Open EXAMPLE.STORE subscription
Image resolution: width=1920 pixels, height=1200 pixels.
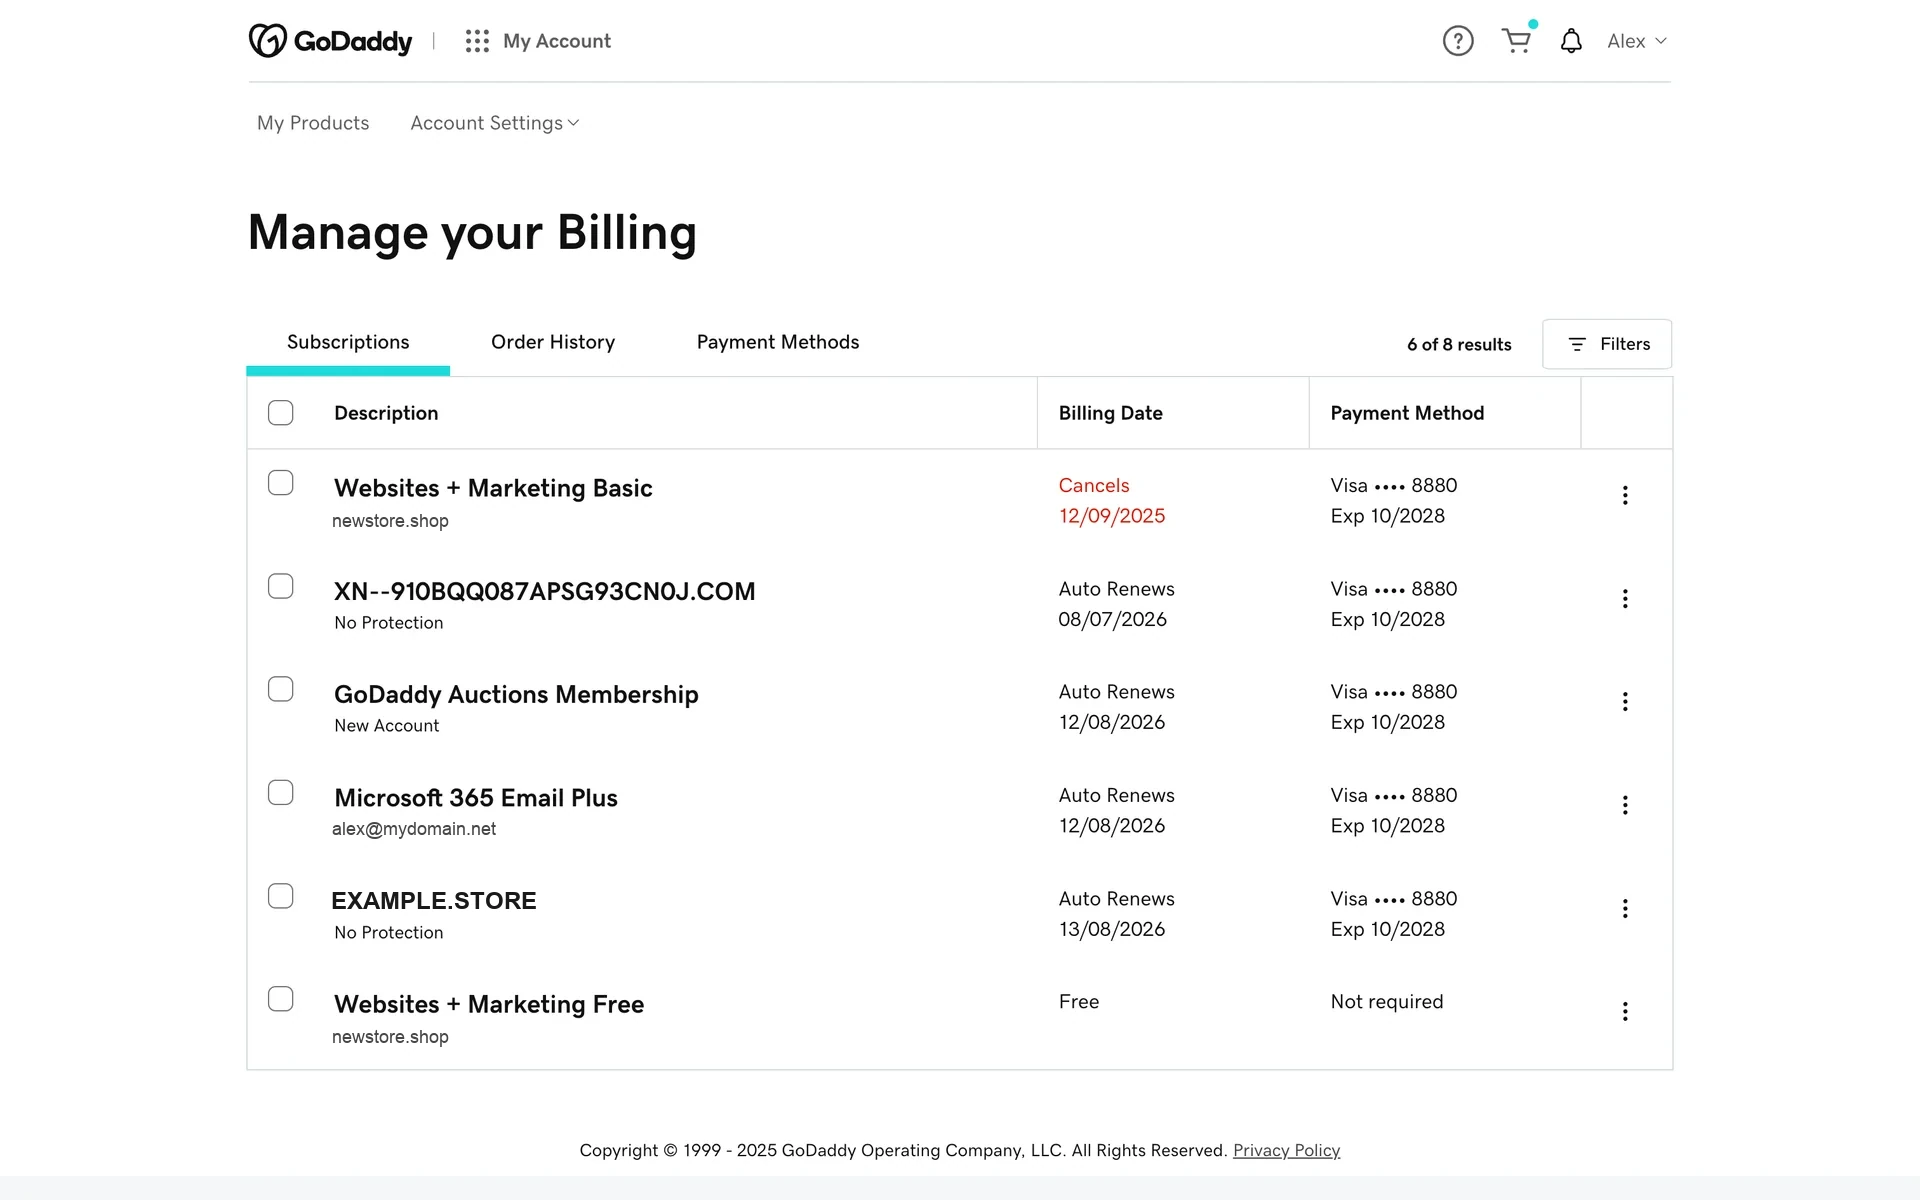[x=434, y=901]
